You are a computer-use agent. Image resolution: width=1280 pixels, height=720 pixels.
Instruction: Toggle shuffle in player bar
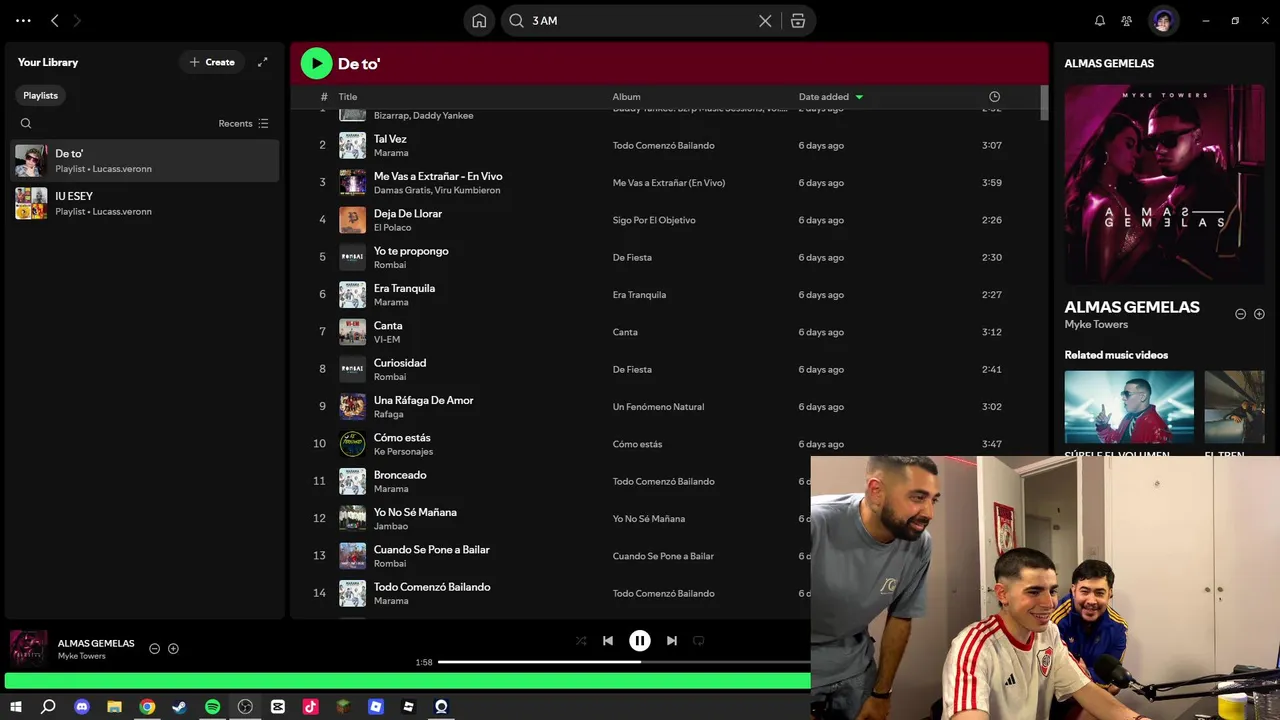tap(581, 641)
